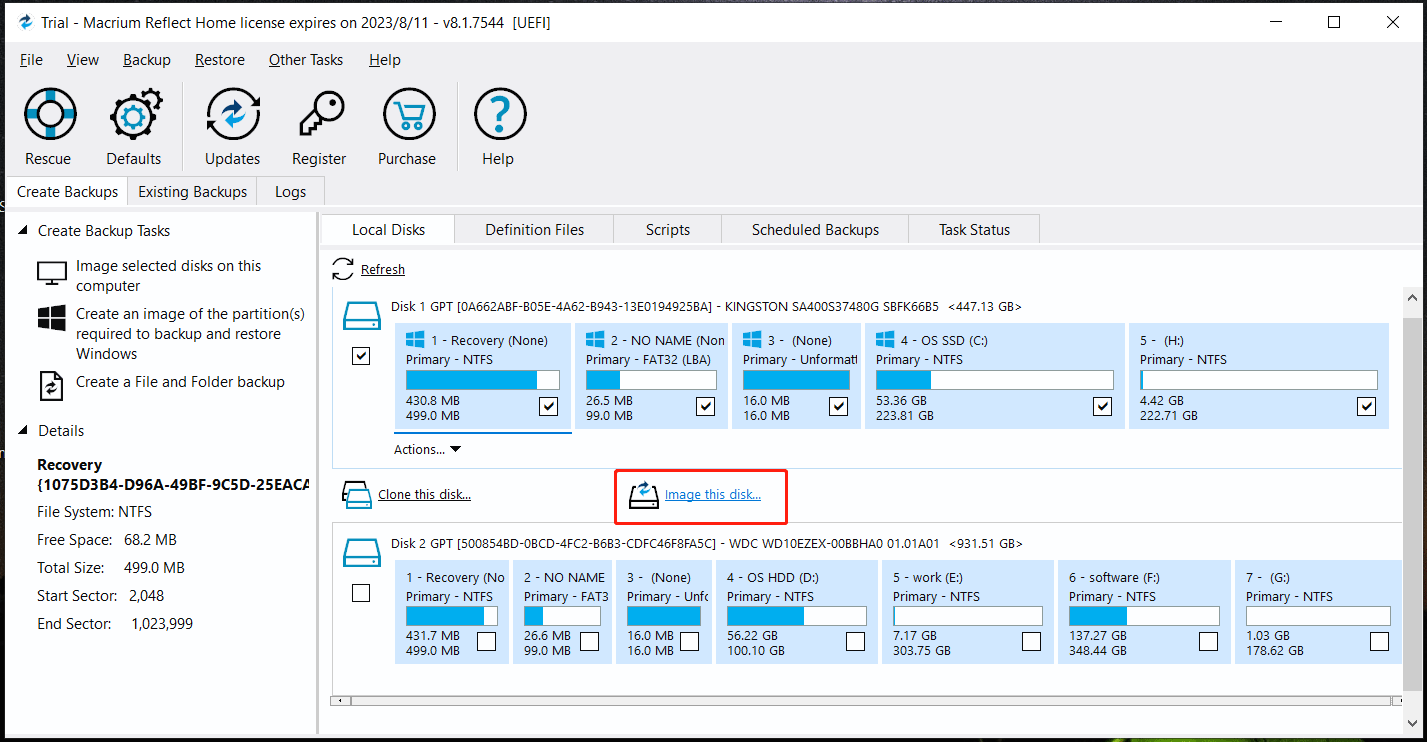
Task: Check the (G:) partition checkbox
Action: pos(1379,641)
